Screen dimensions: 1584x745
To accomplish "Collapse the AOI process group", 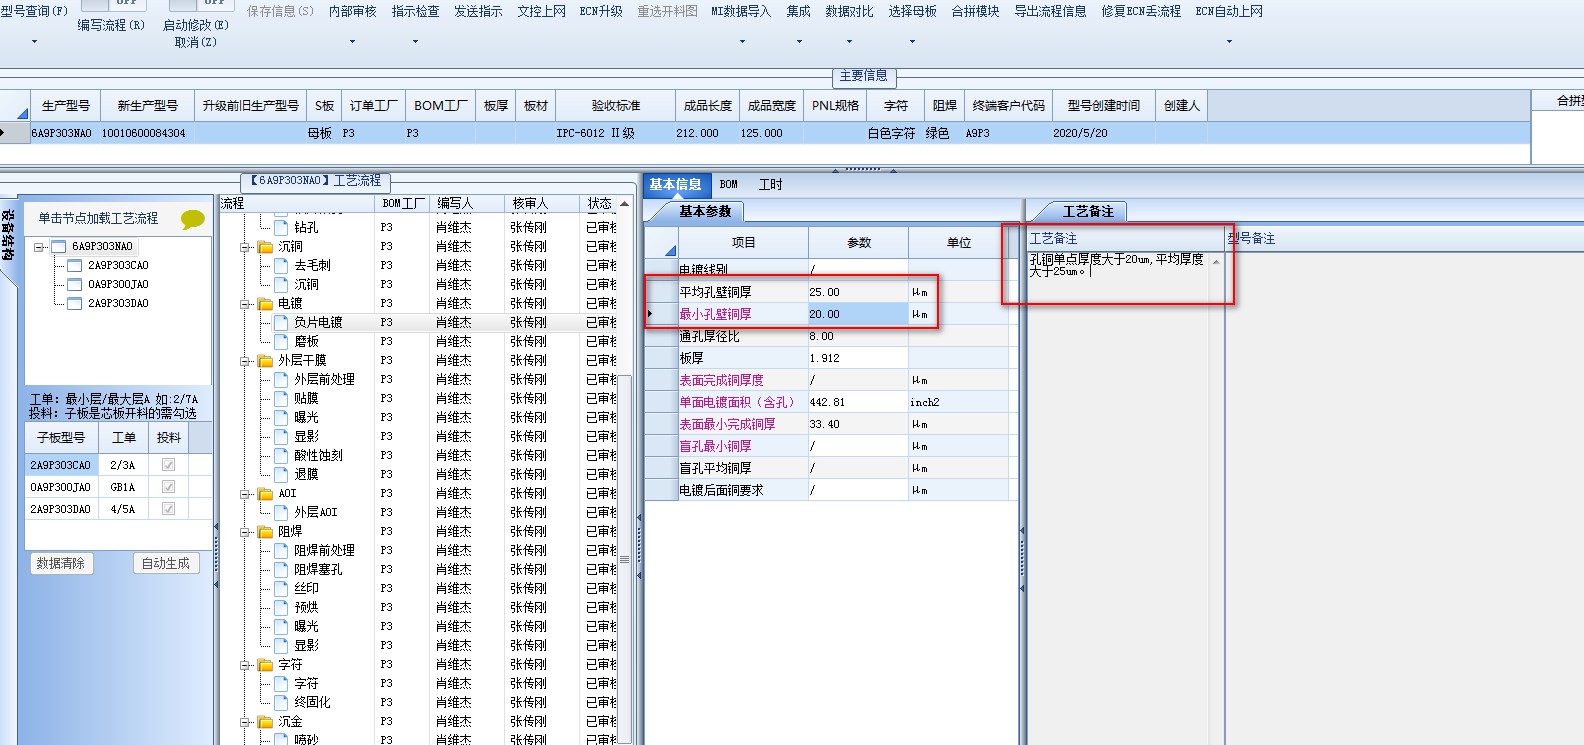I will pyautogui.click(x=245, y=494).
